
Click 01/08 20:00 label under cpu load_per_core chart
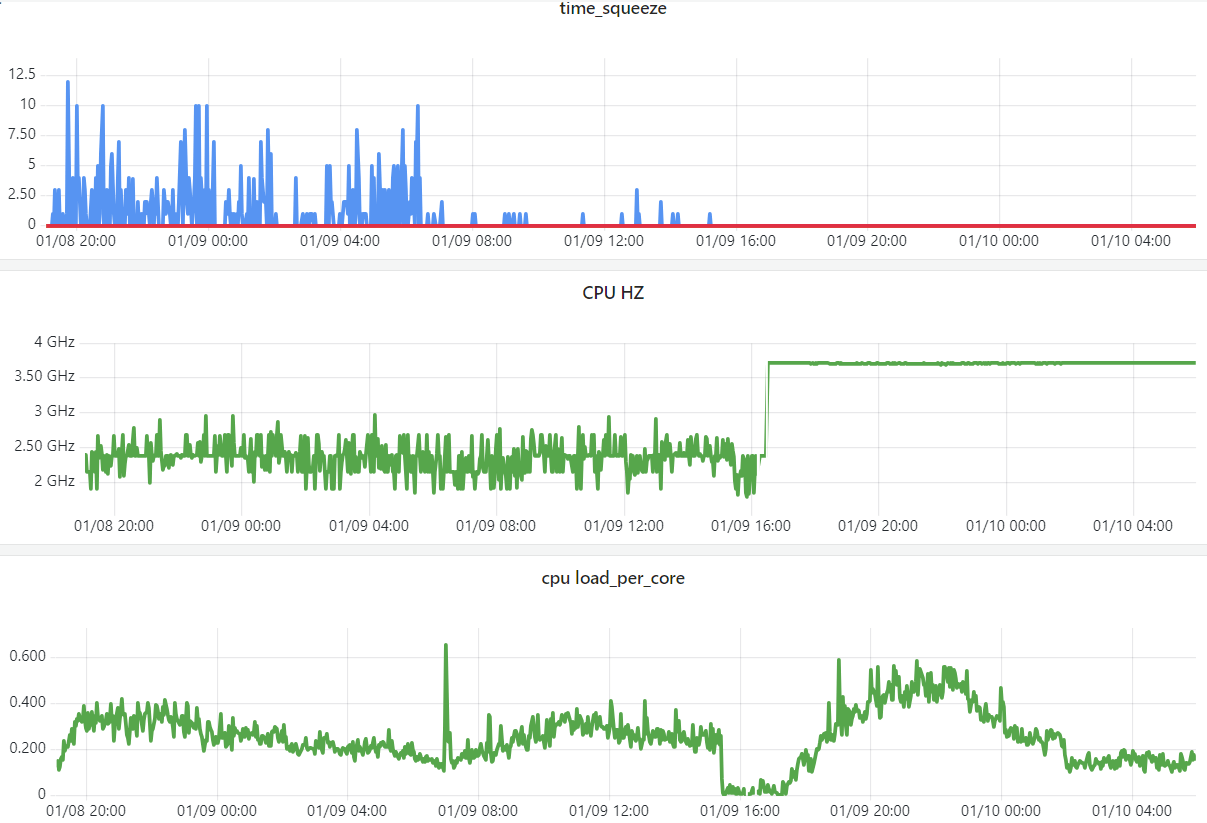pos(86,811)
